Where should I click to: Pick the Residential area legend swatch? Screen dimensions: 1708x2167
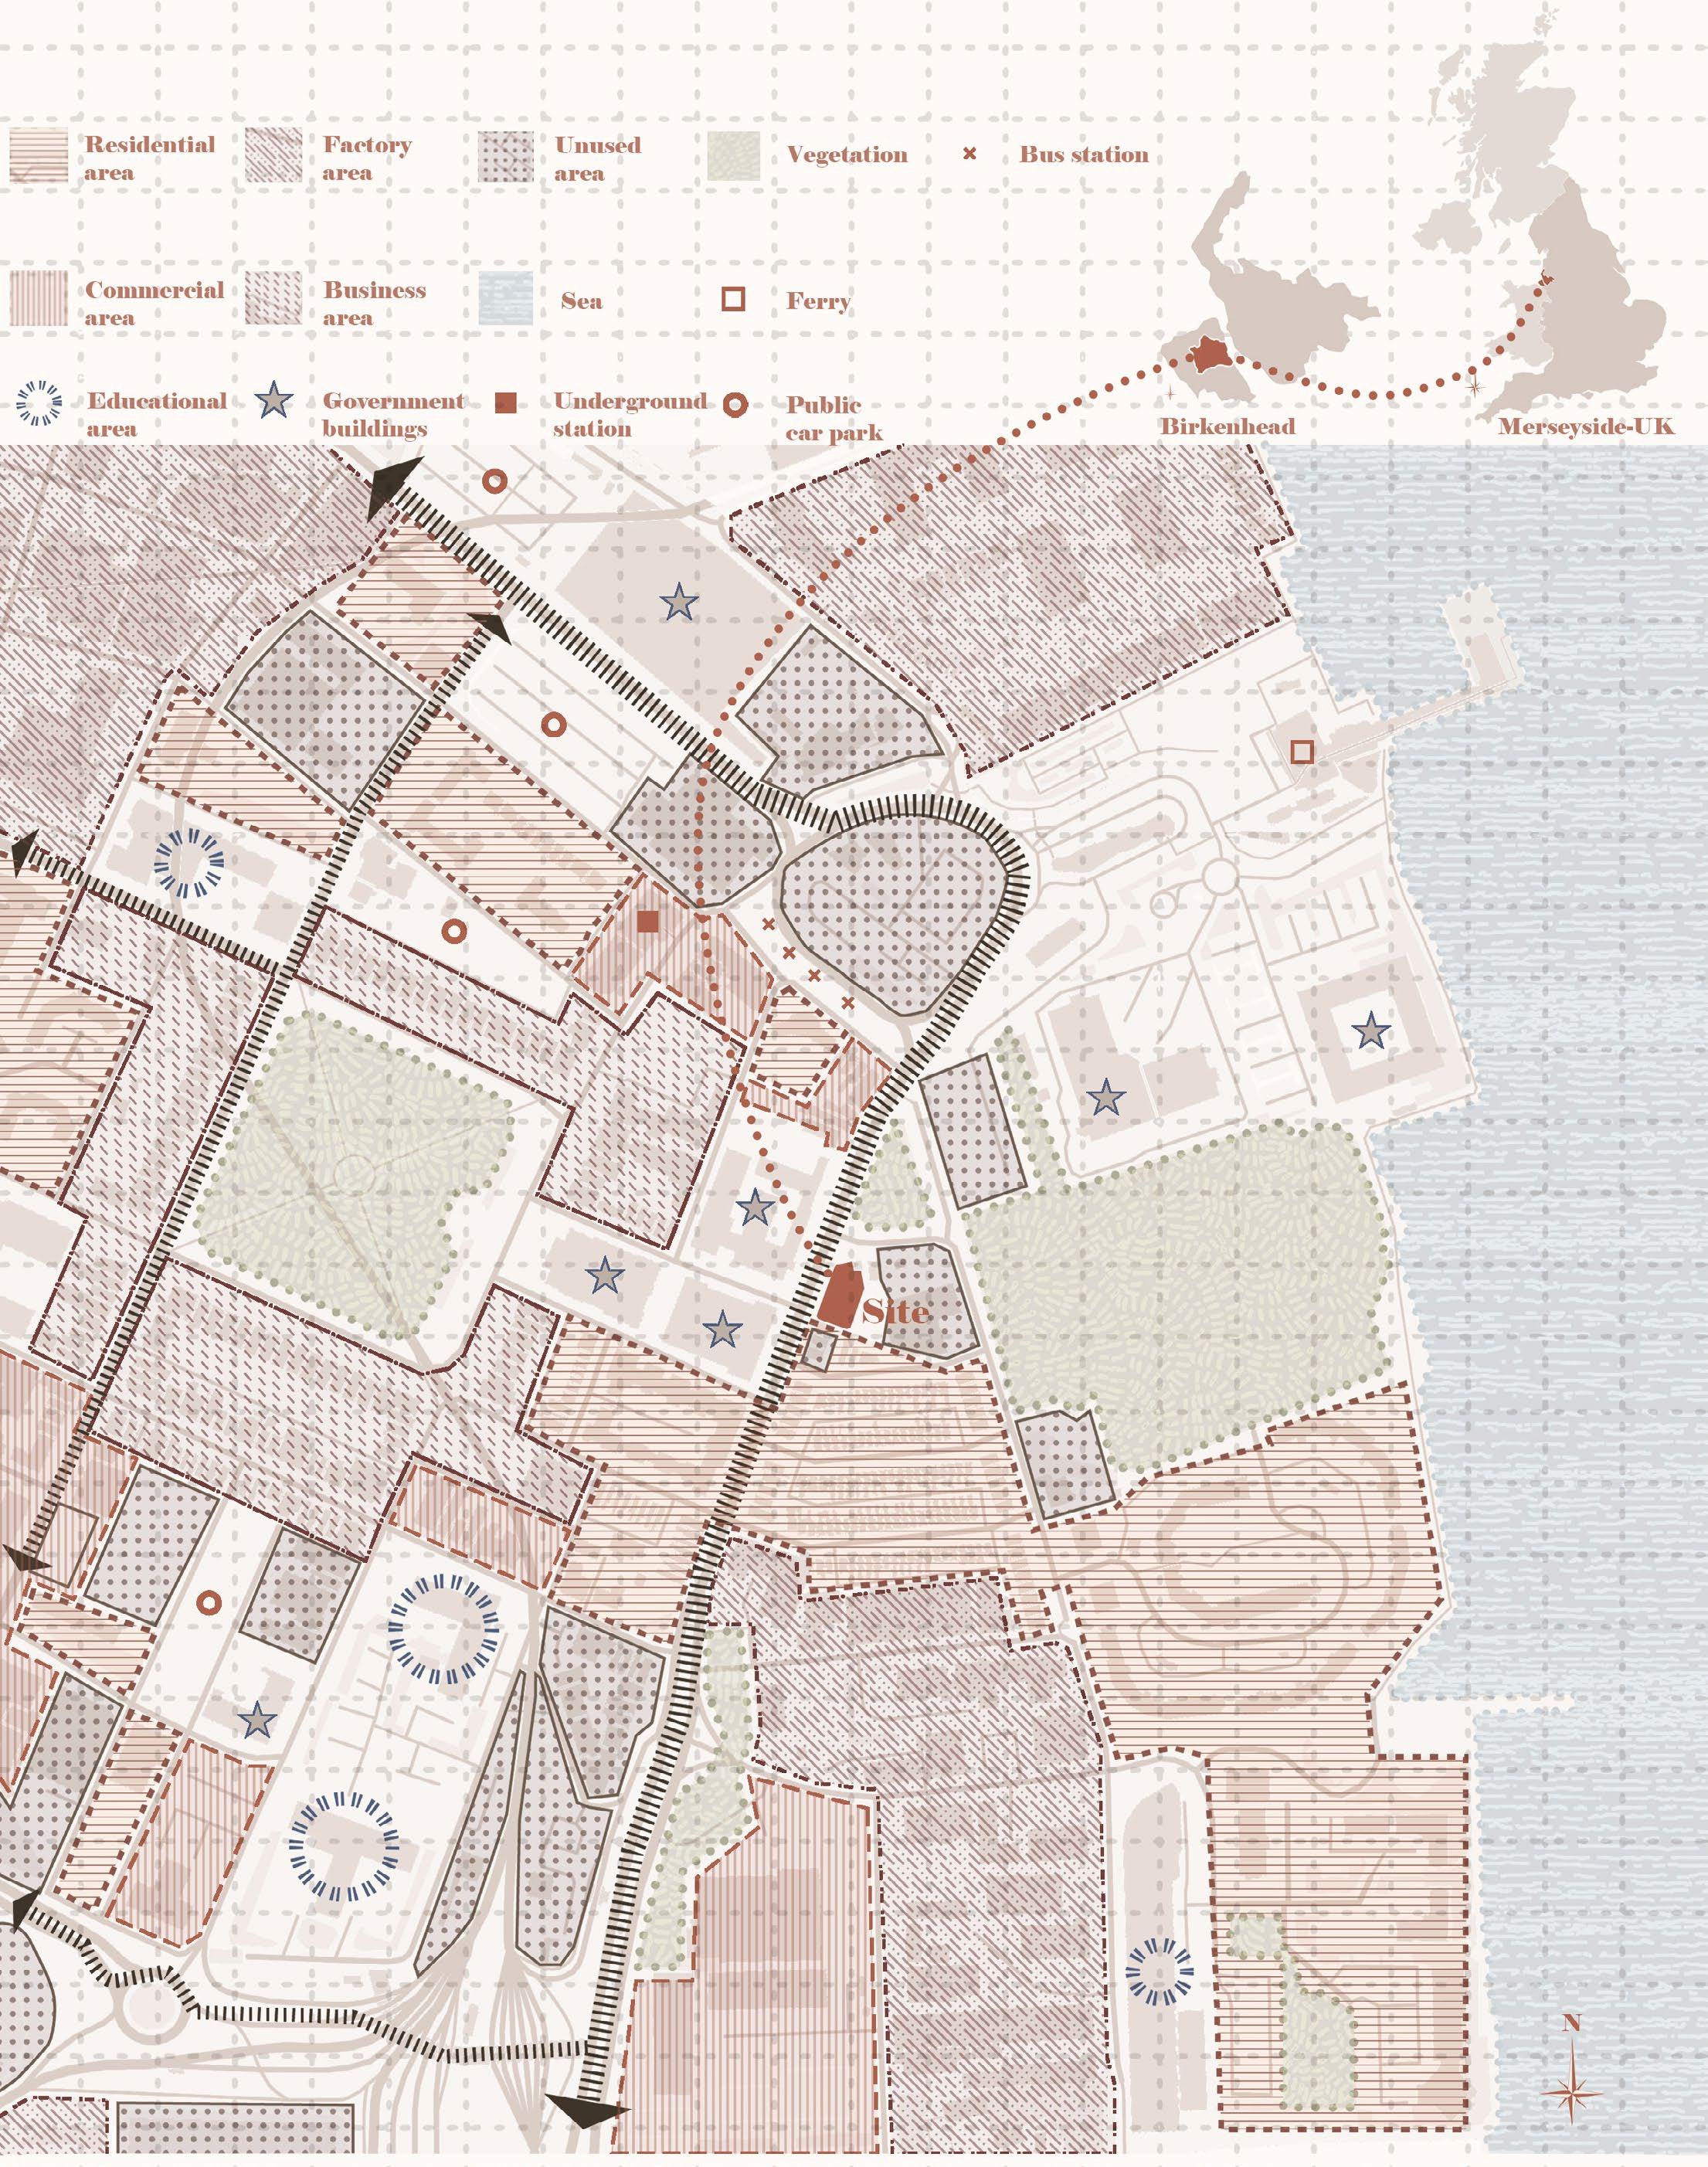click(x=39, y=157)
